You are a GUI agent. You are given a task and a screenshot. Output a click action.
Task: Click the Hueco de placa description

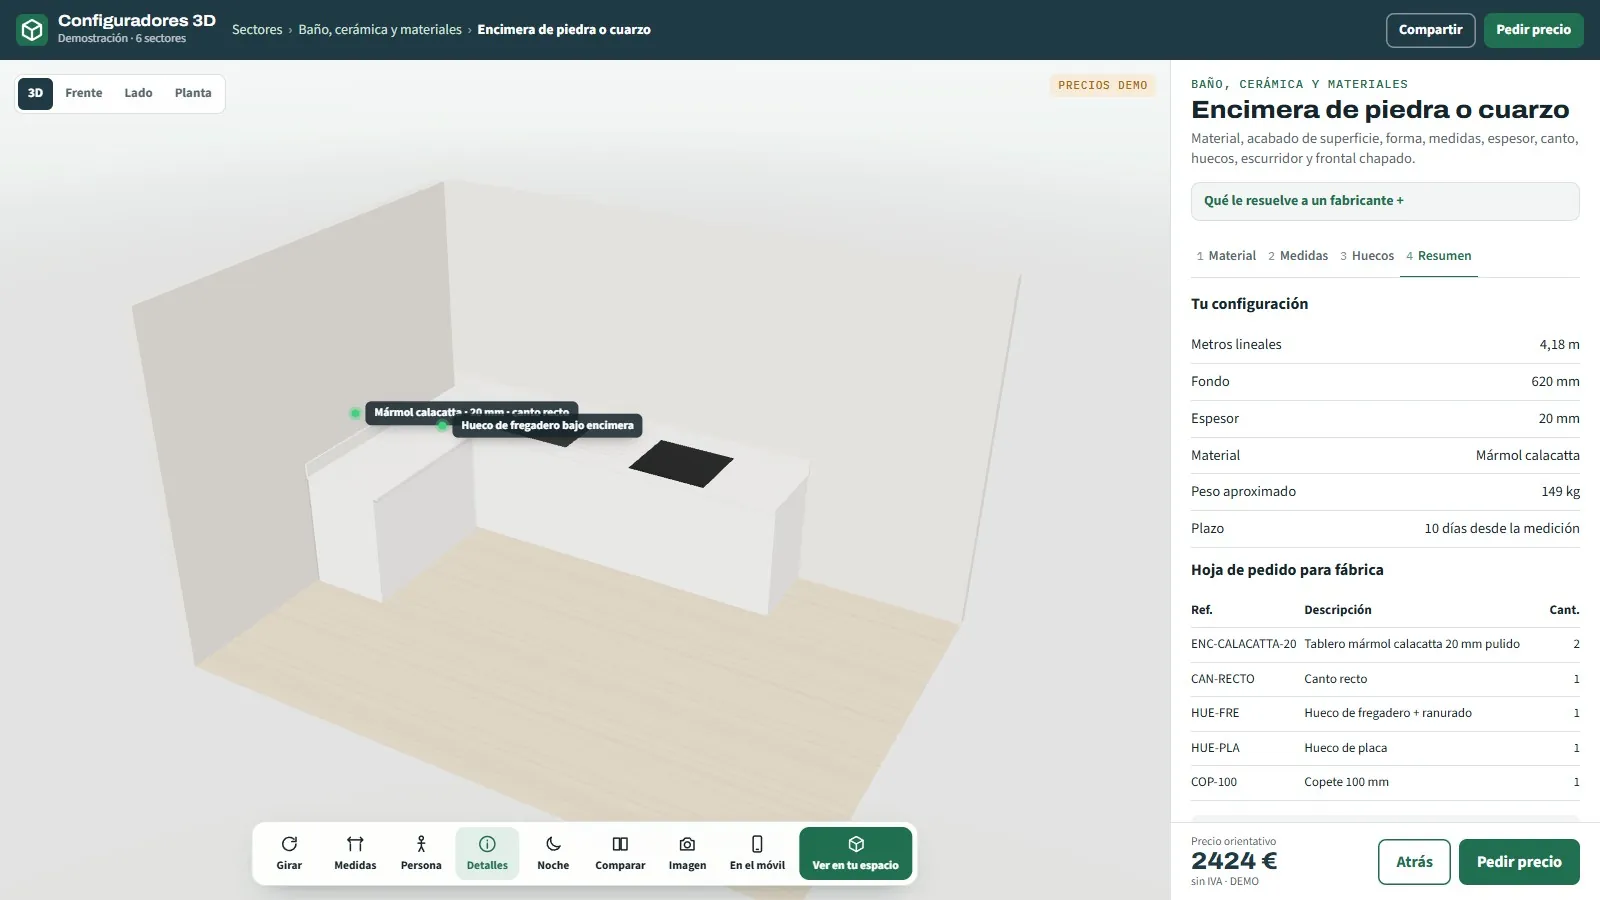(x=1345, y=748)
